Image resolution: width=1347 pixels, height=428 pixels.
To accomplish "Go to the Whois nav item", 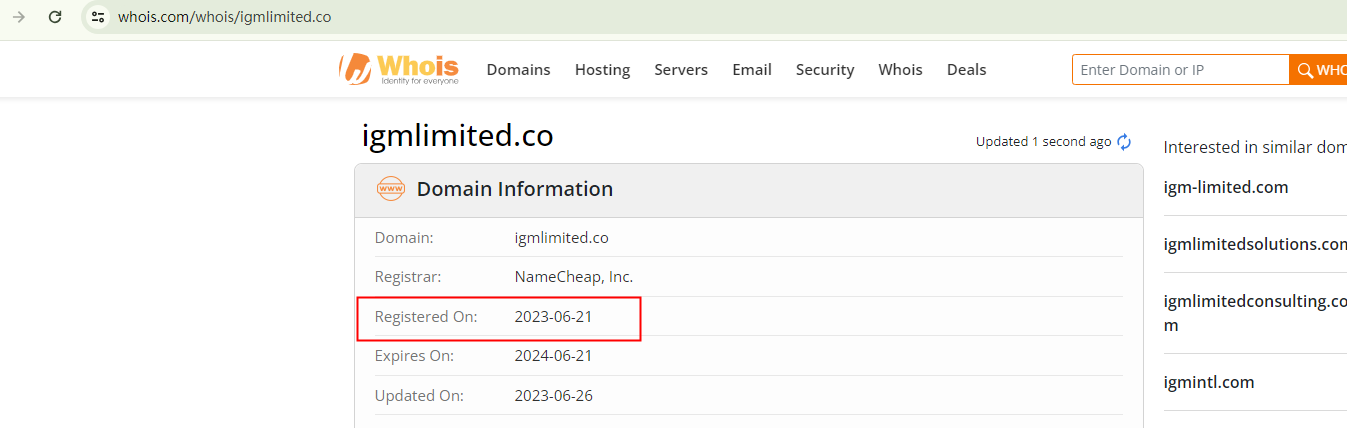I will (x=900, y=70).
